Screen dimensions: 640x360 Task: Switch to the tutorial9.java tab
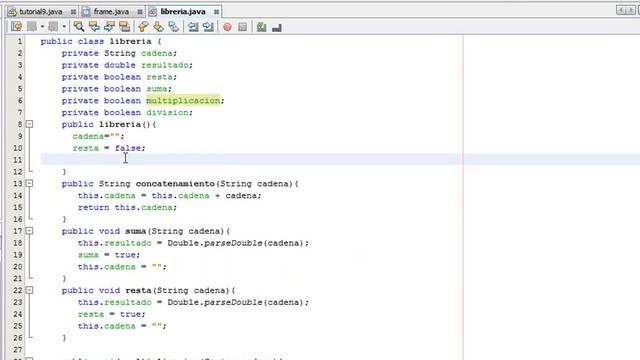(x=41, y=12)
